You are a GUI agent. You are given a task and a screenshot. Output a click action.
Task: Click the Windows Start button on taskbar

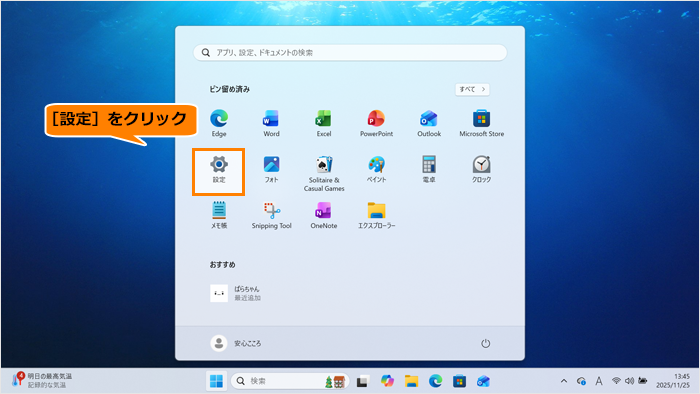click(216, 381)
